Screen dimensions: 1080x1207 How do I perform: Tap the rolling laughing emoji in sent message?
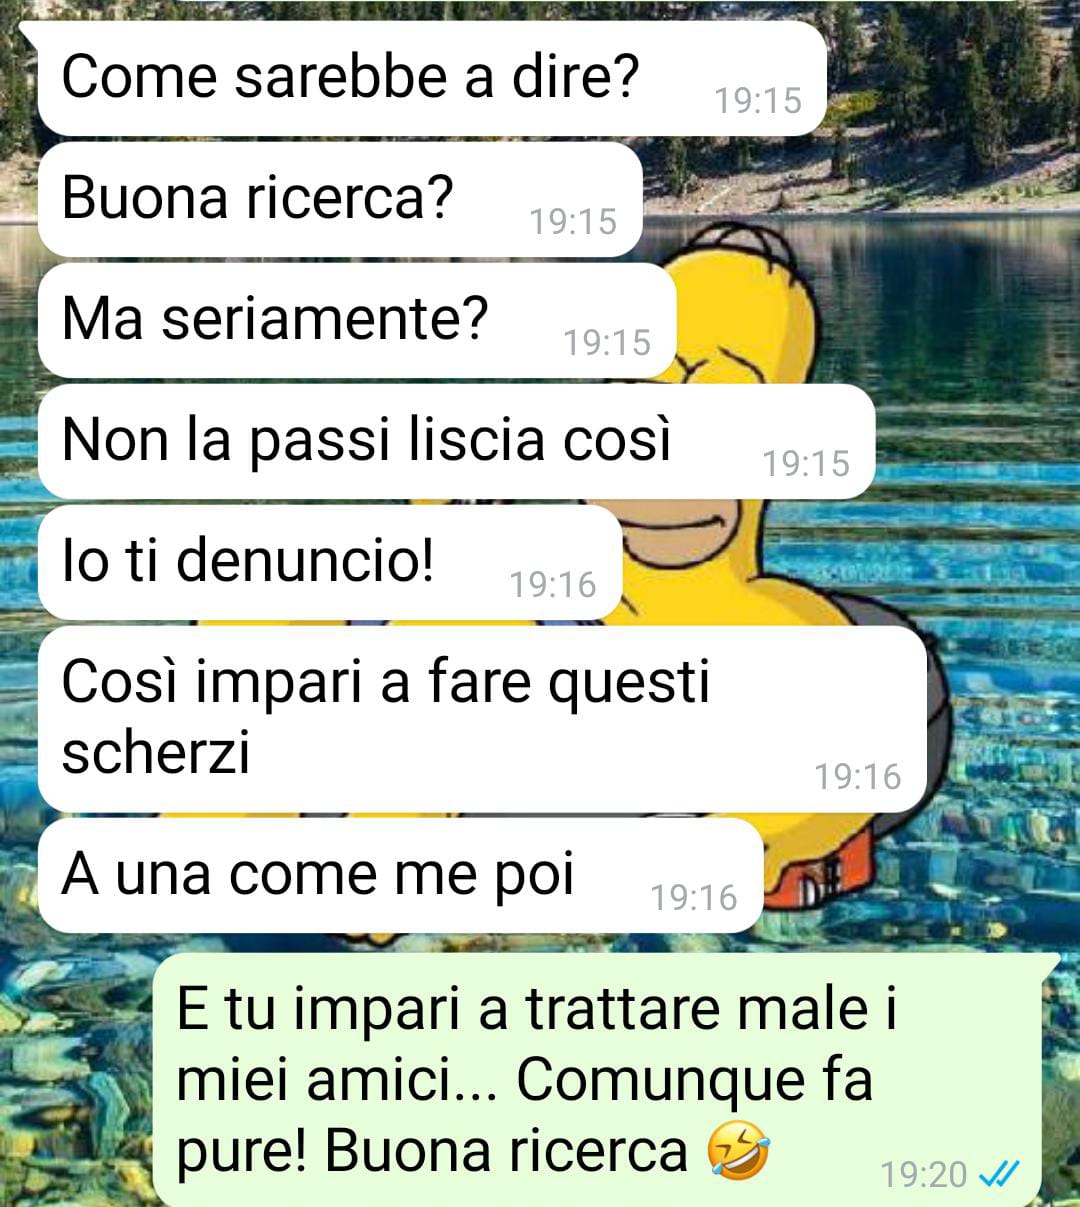click(x=738, y=1151)
